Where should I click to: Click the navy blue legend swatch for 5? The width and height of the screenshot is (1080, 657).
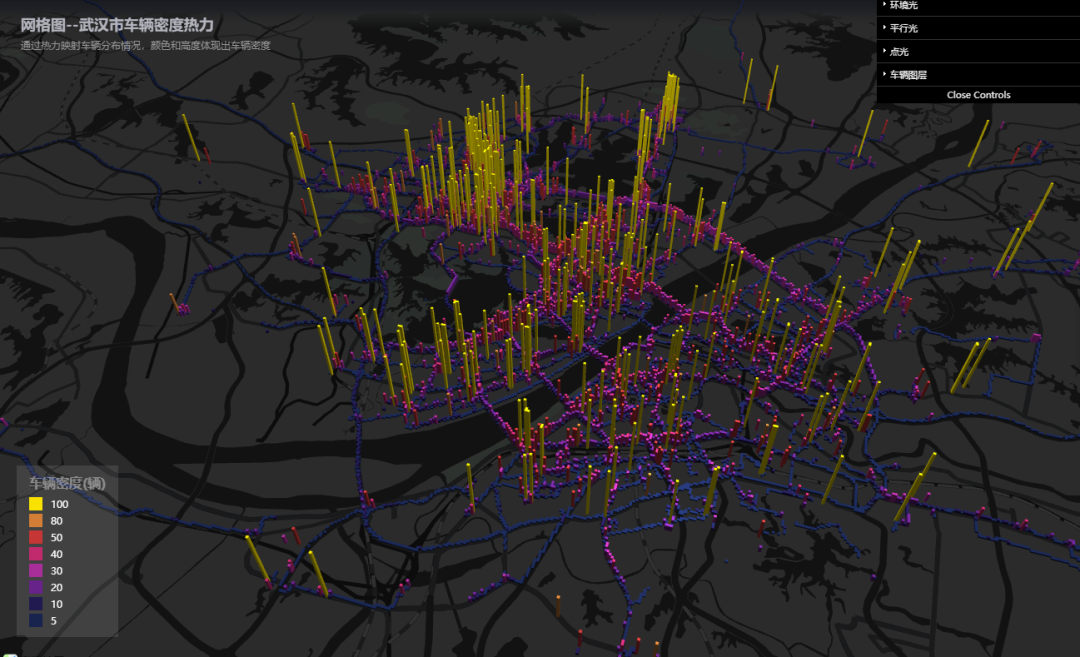[36, 620]
